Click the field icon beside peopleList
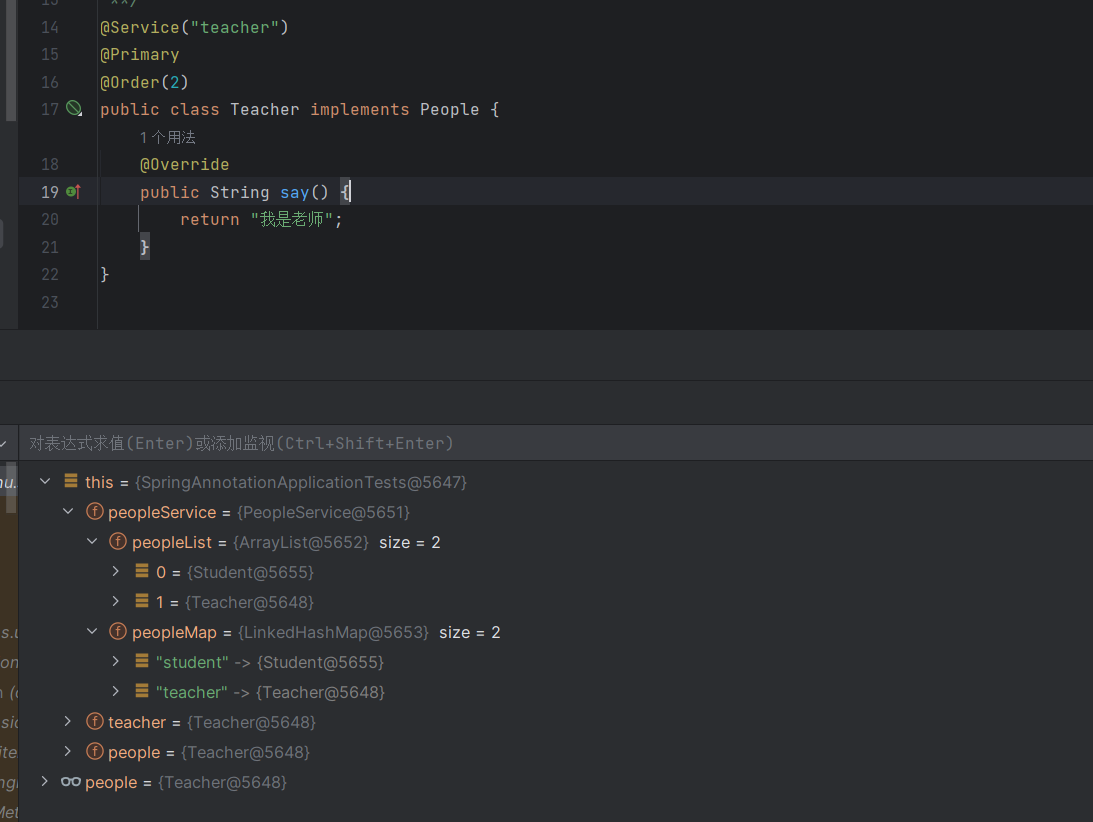This screenshot has width=1093, height=822. point(119,542)
